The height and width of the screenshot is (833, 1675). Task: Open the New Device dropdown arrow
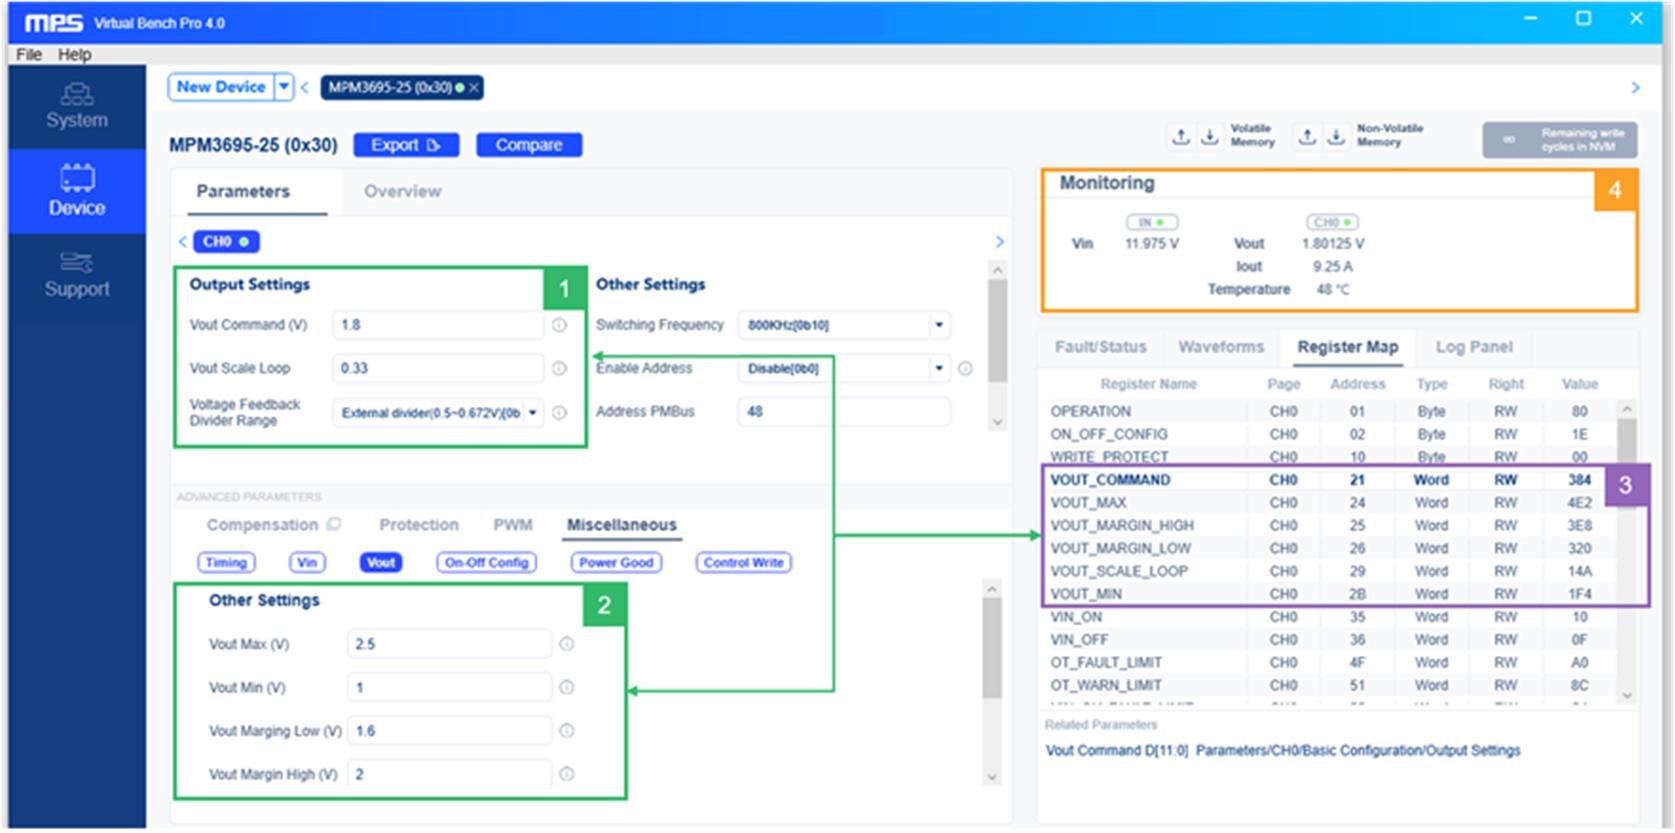[285, 87]
